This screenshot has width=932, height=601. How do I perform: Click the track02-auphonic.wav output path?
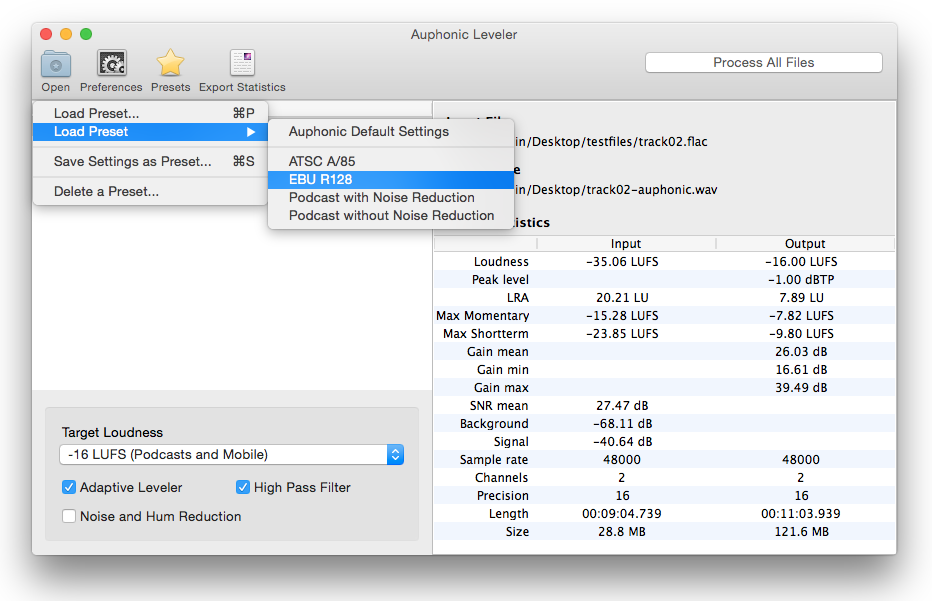coord(616,190)
